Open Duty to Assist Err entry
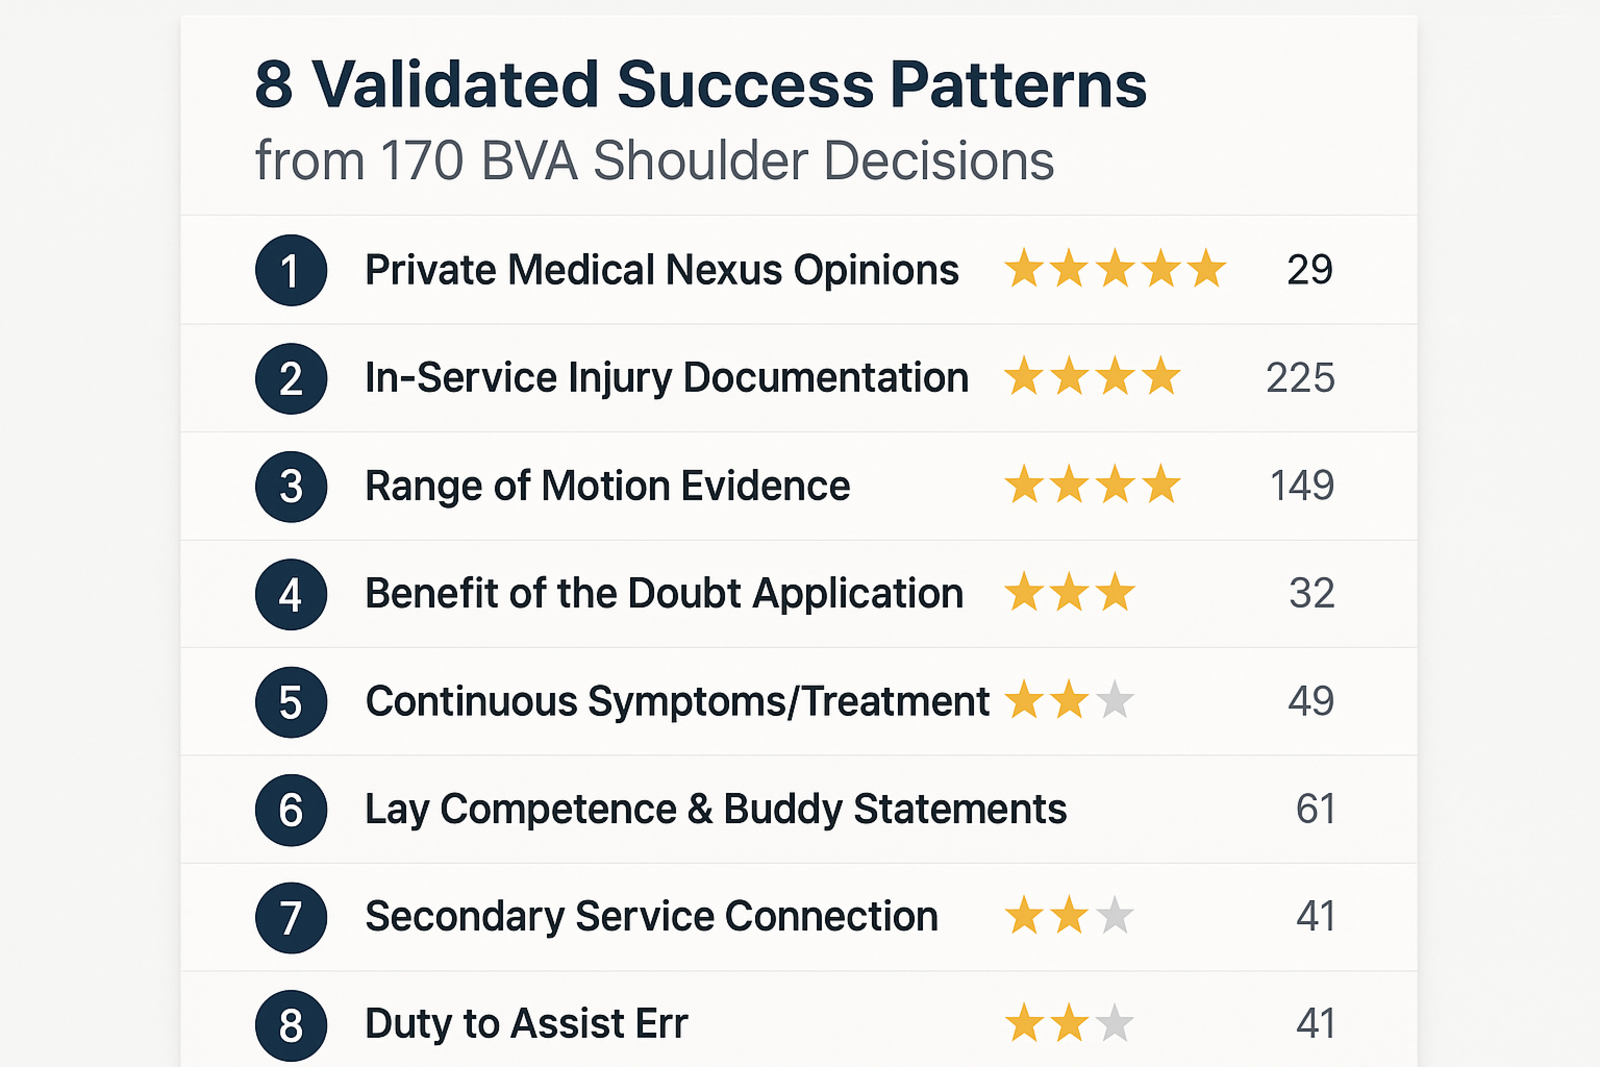The width and height of the screenshot is (1600, 1067). pos(526,1024)
